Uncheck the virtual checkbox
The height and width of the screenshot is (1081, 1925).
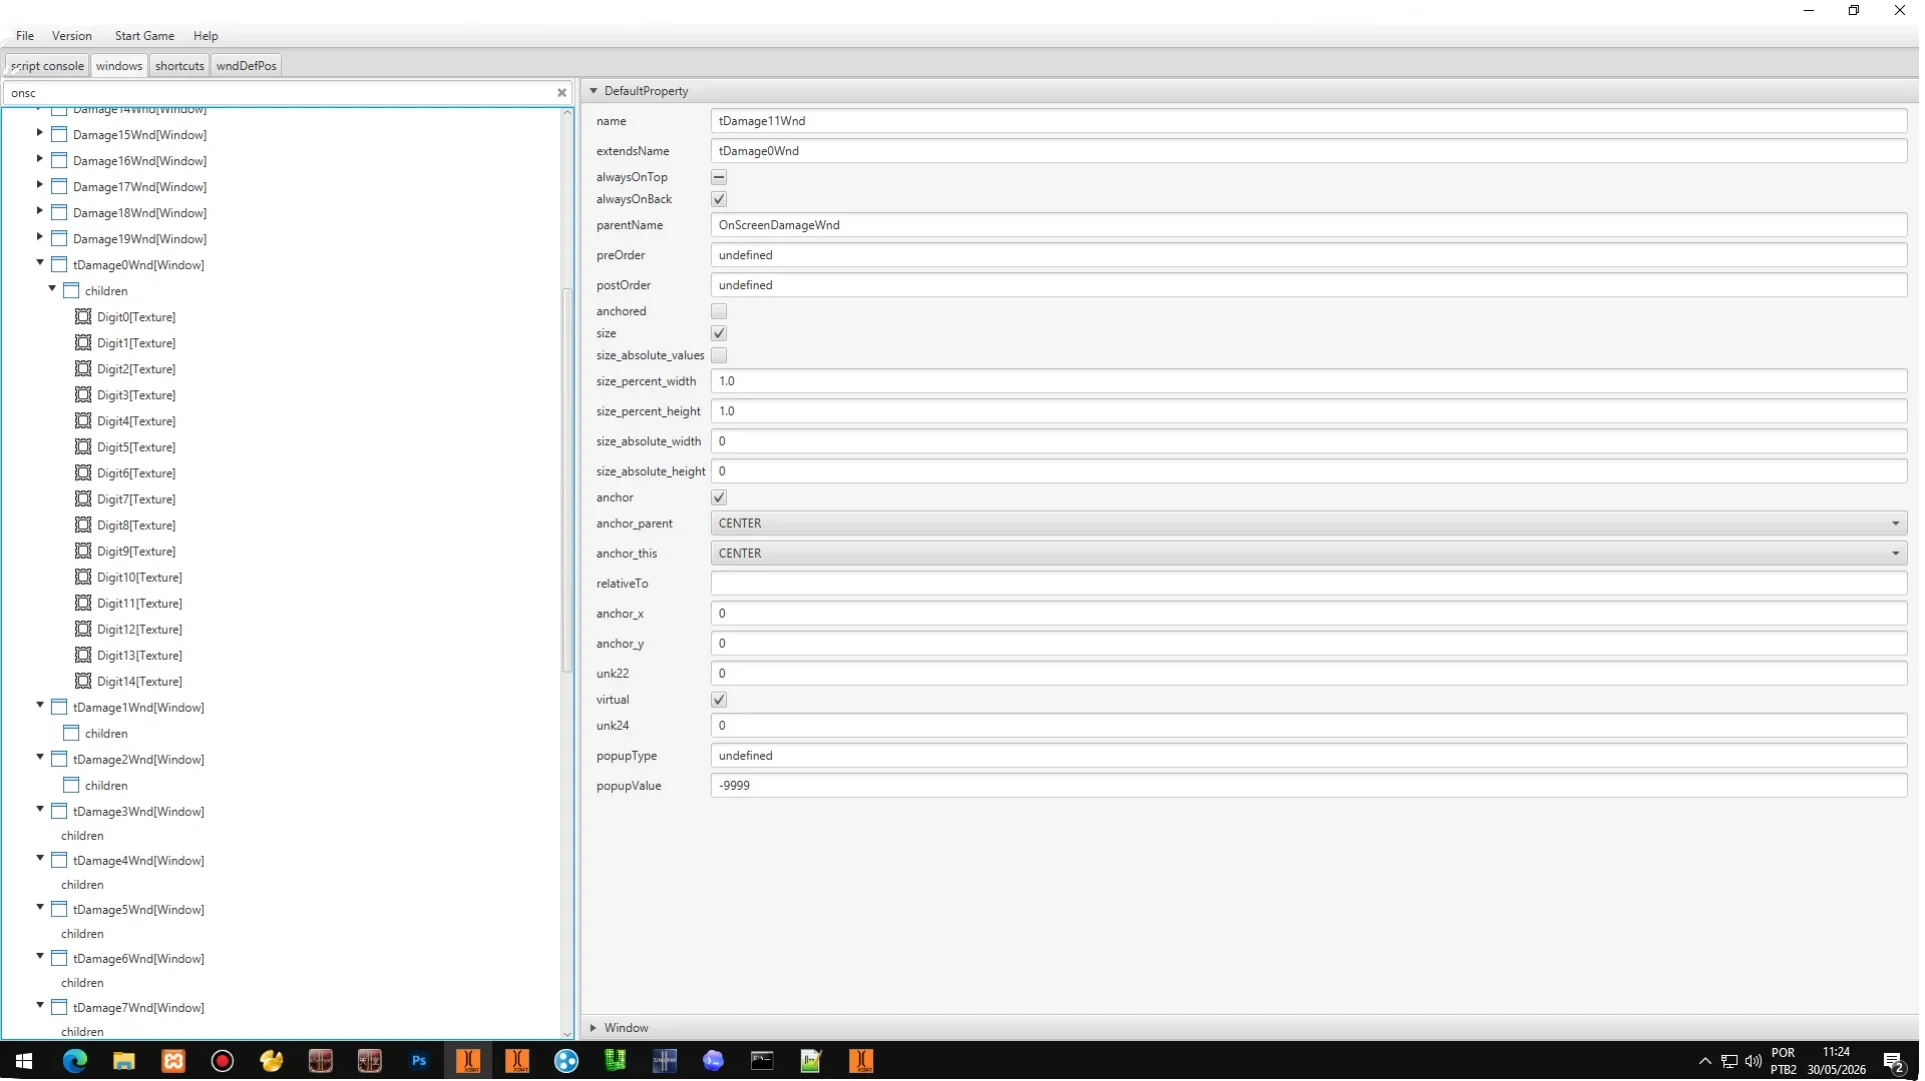coord(719,699)
